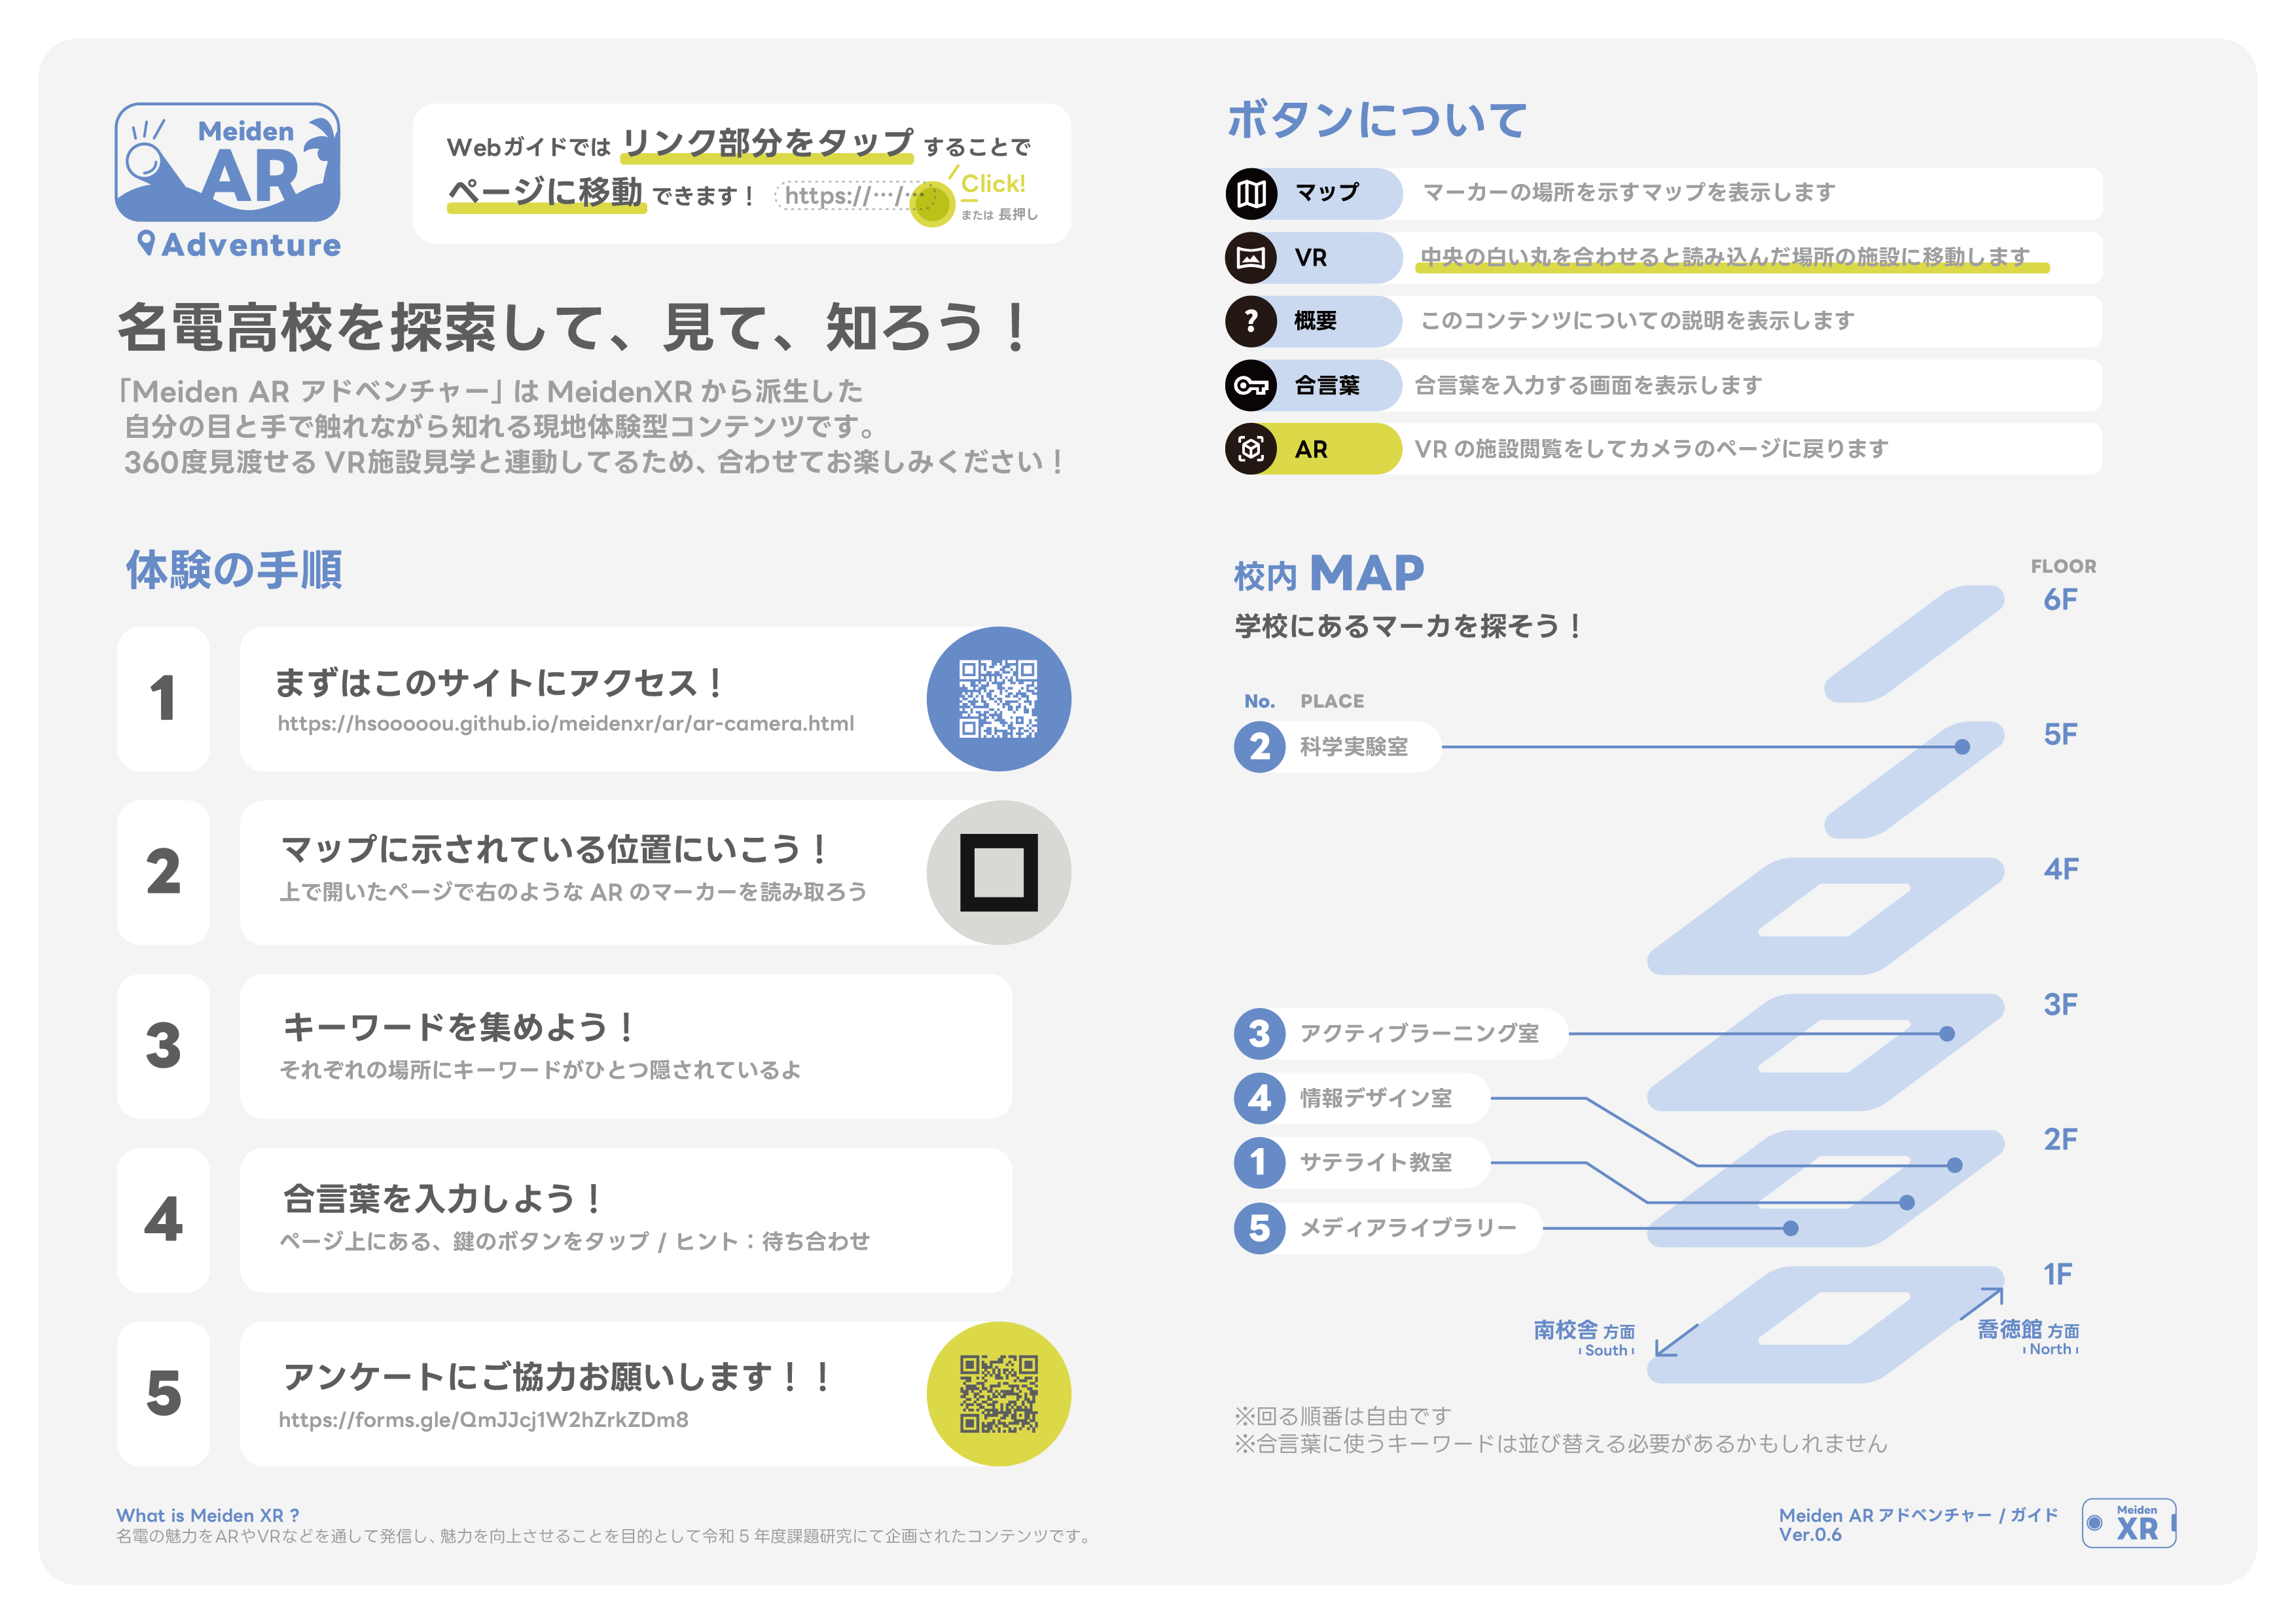Image resolution: width=2296 pixels, height=1624 pixels.
Task: Click the step number 5 tile
Action: click(163, 1394)
